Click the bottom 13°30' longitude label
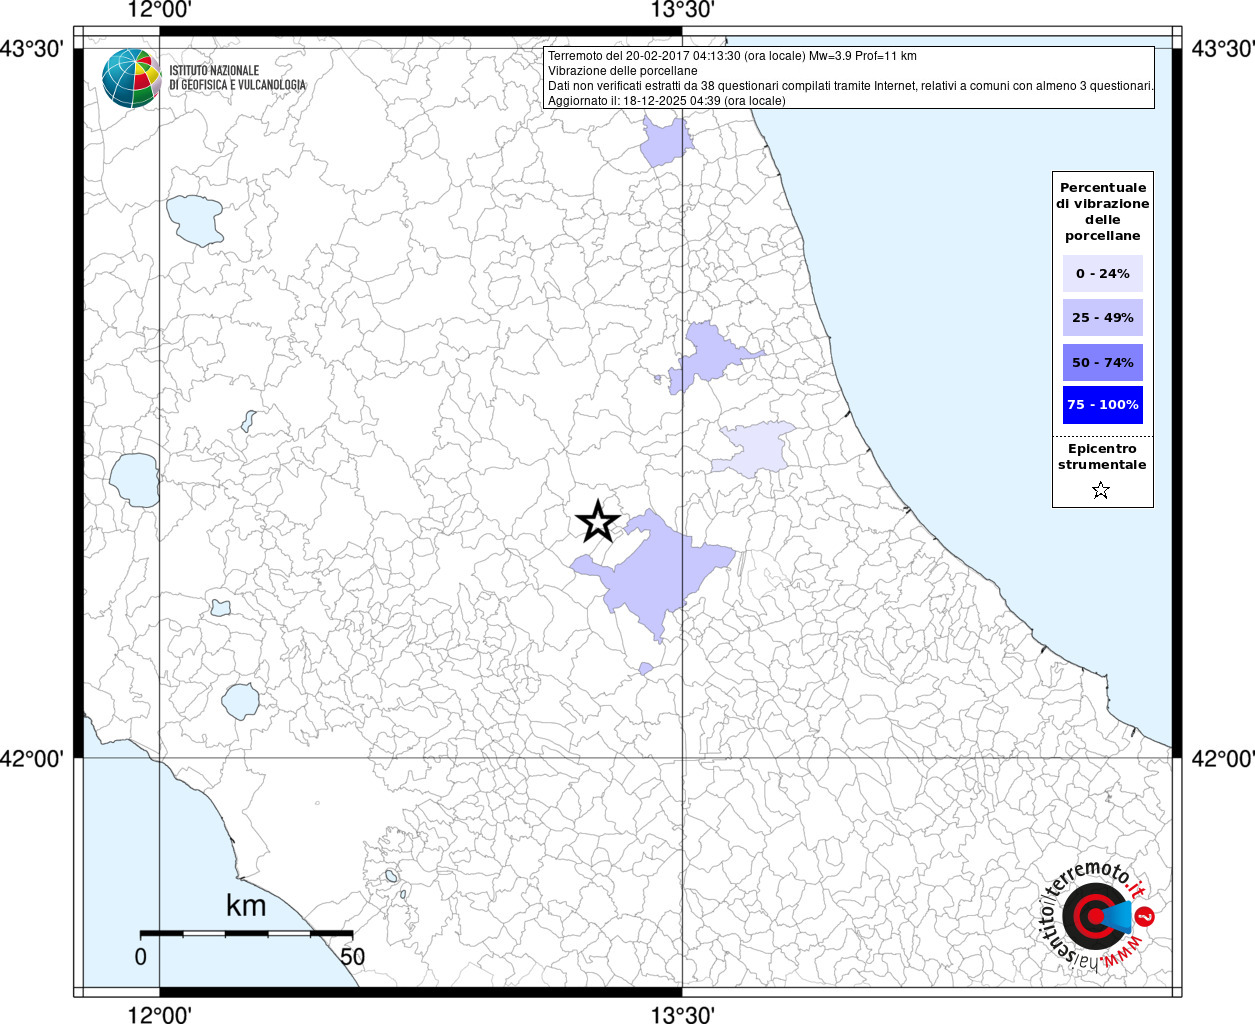 point(683,1015)
